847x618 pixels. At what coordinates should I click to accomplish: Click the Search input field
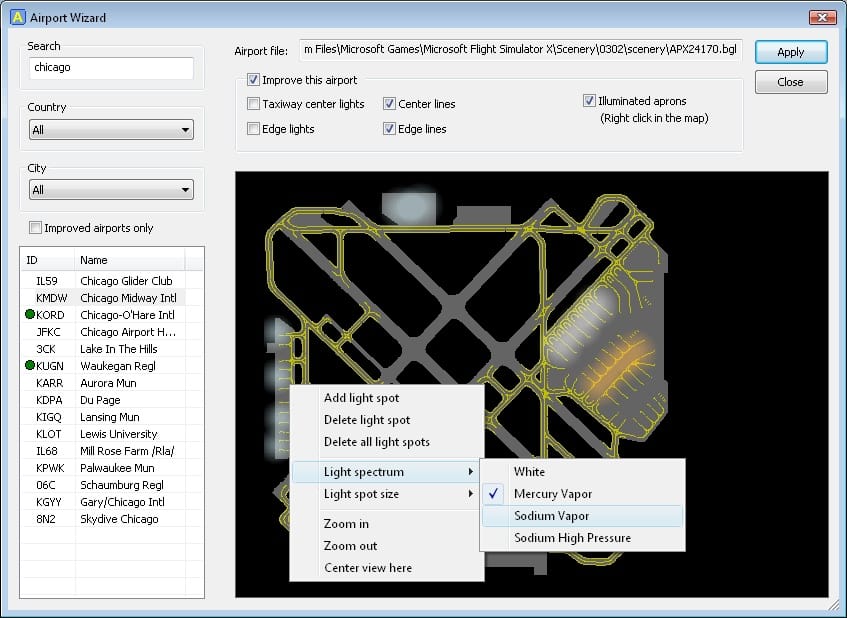tap(111, 68)
